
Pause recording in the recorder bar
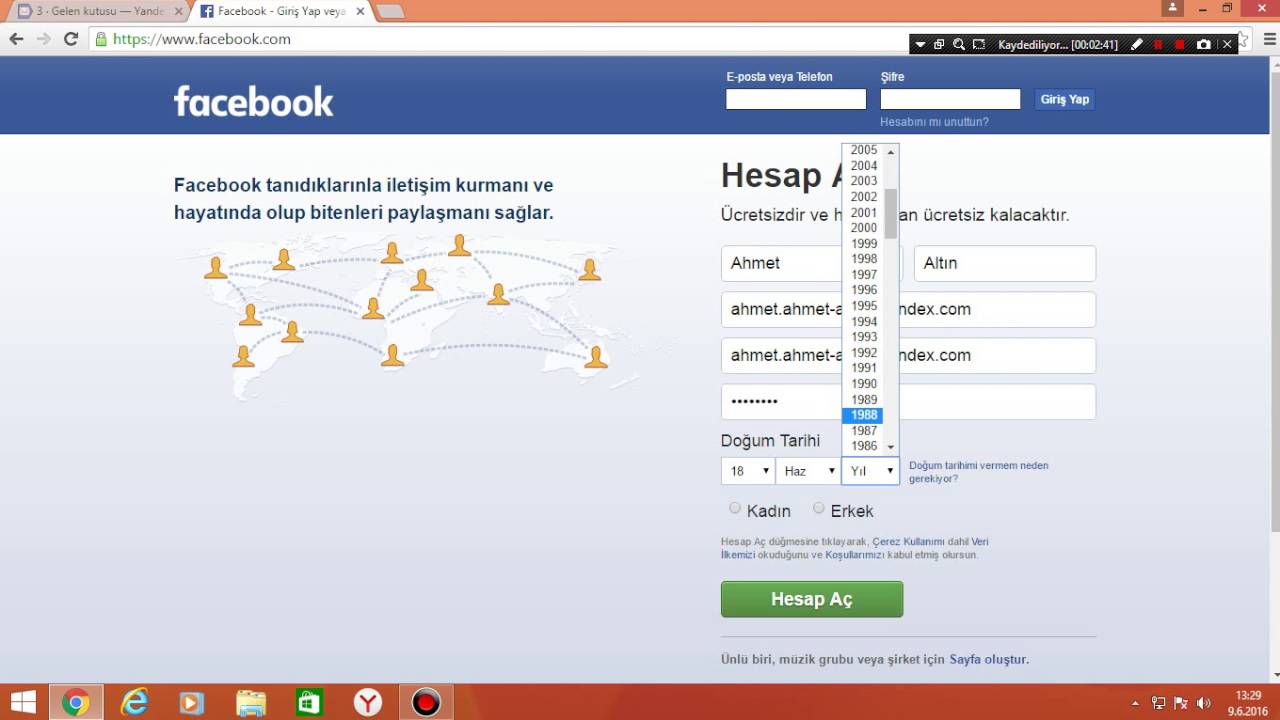tap(1159, 44)
